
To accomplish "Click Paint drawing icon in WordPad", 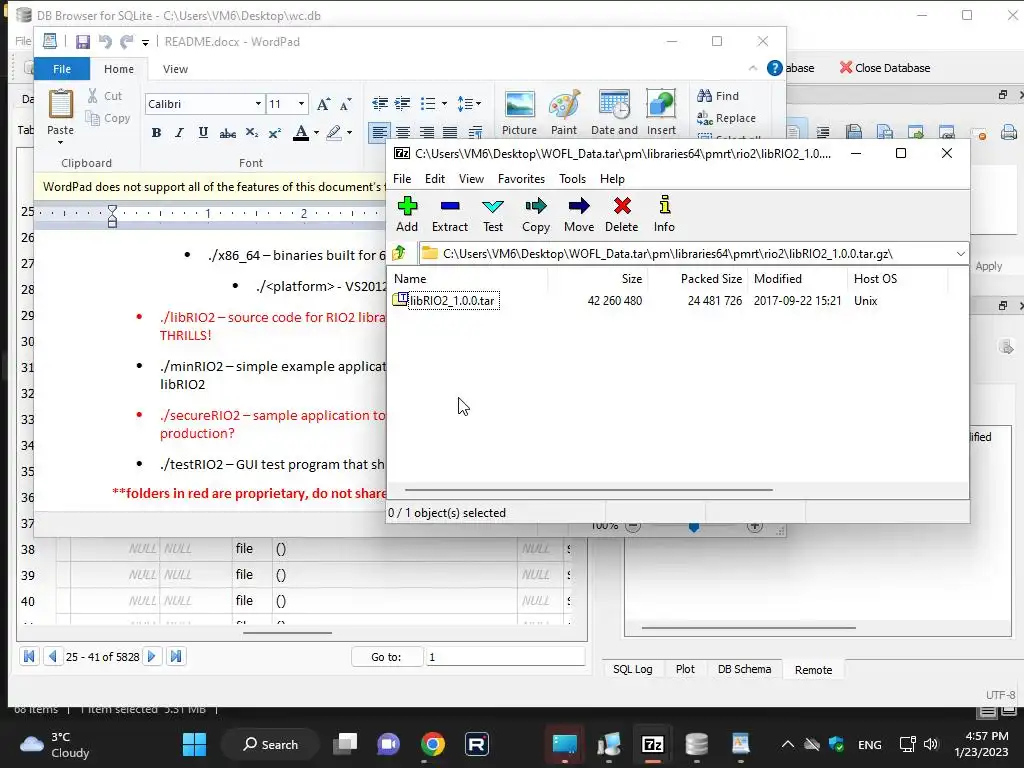I will click(x=564, y=112).
